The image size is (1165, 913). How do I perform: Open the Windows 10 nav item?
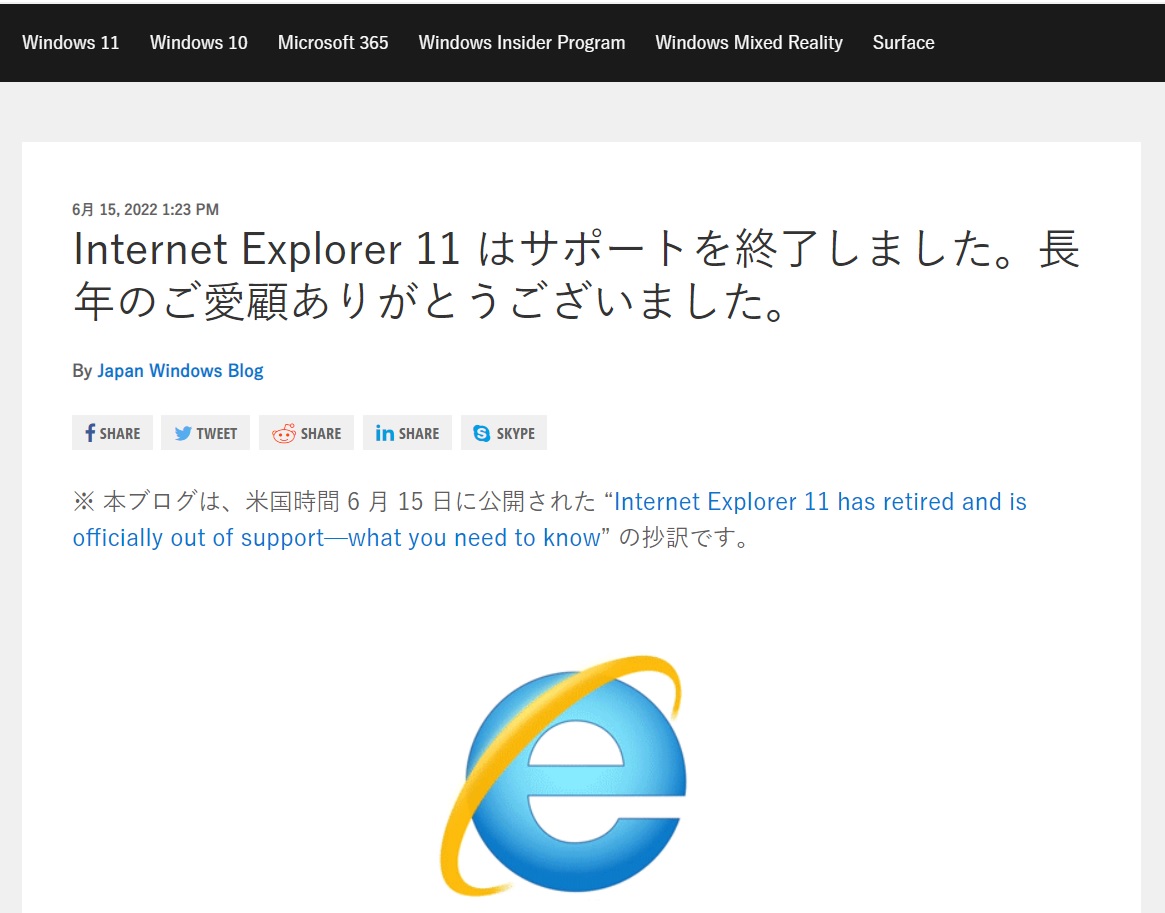[198, 42]
